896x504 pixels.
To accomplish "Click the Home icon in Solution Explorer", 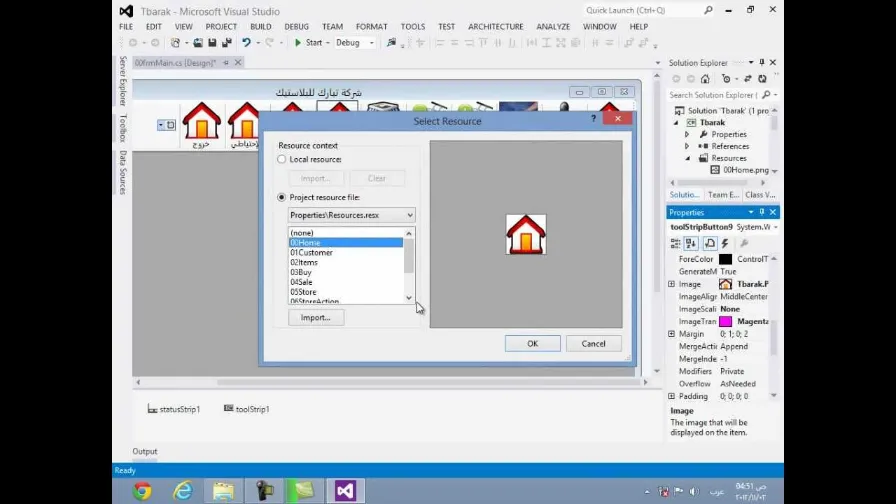I will coord(705,79).
